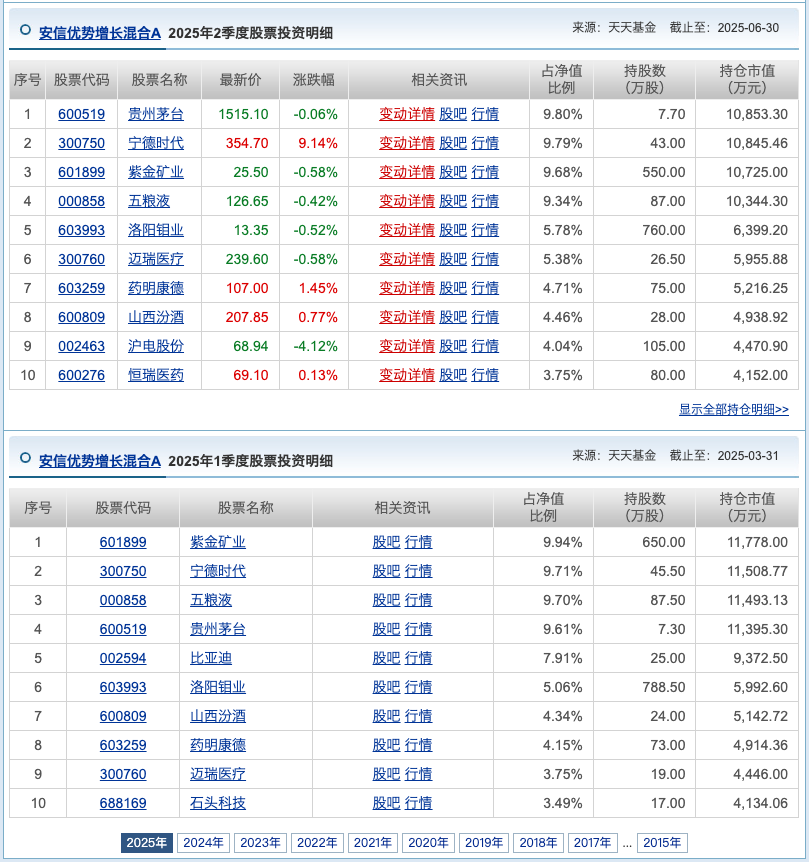
Task: Open 沪电股份 stock name link
Action: (156, 346)
